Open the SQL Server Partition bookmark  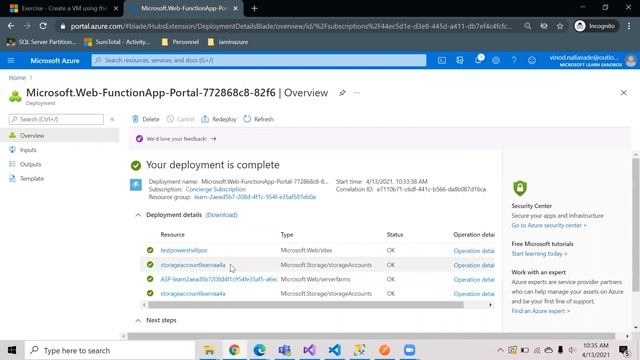(x=42, y=42)
